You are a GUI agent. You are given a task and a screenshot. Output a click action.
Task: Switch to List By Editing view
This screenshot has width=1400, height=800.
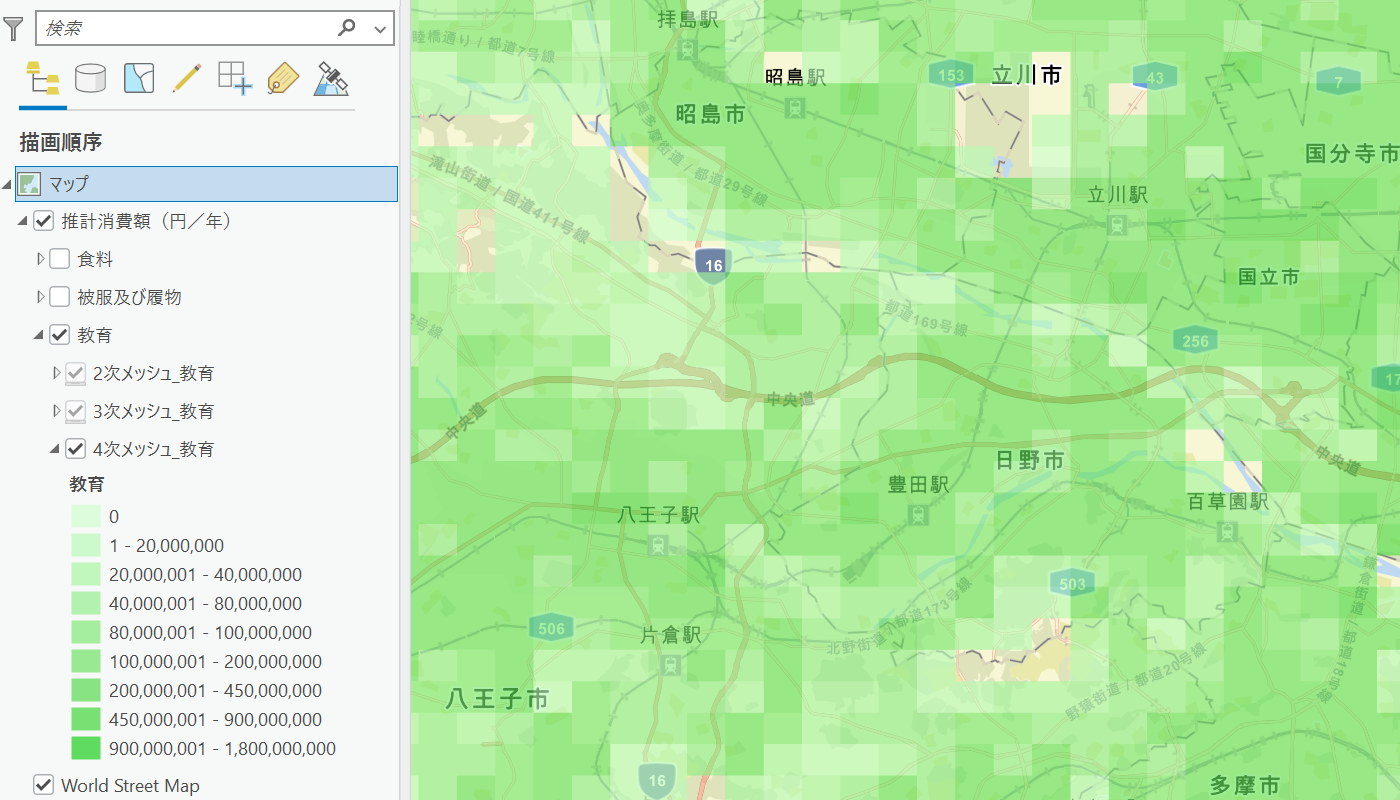coord(186,78)
